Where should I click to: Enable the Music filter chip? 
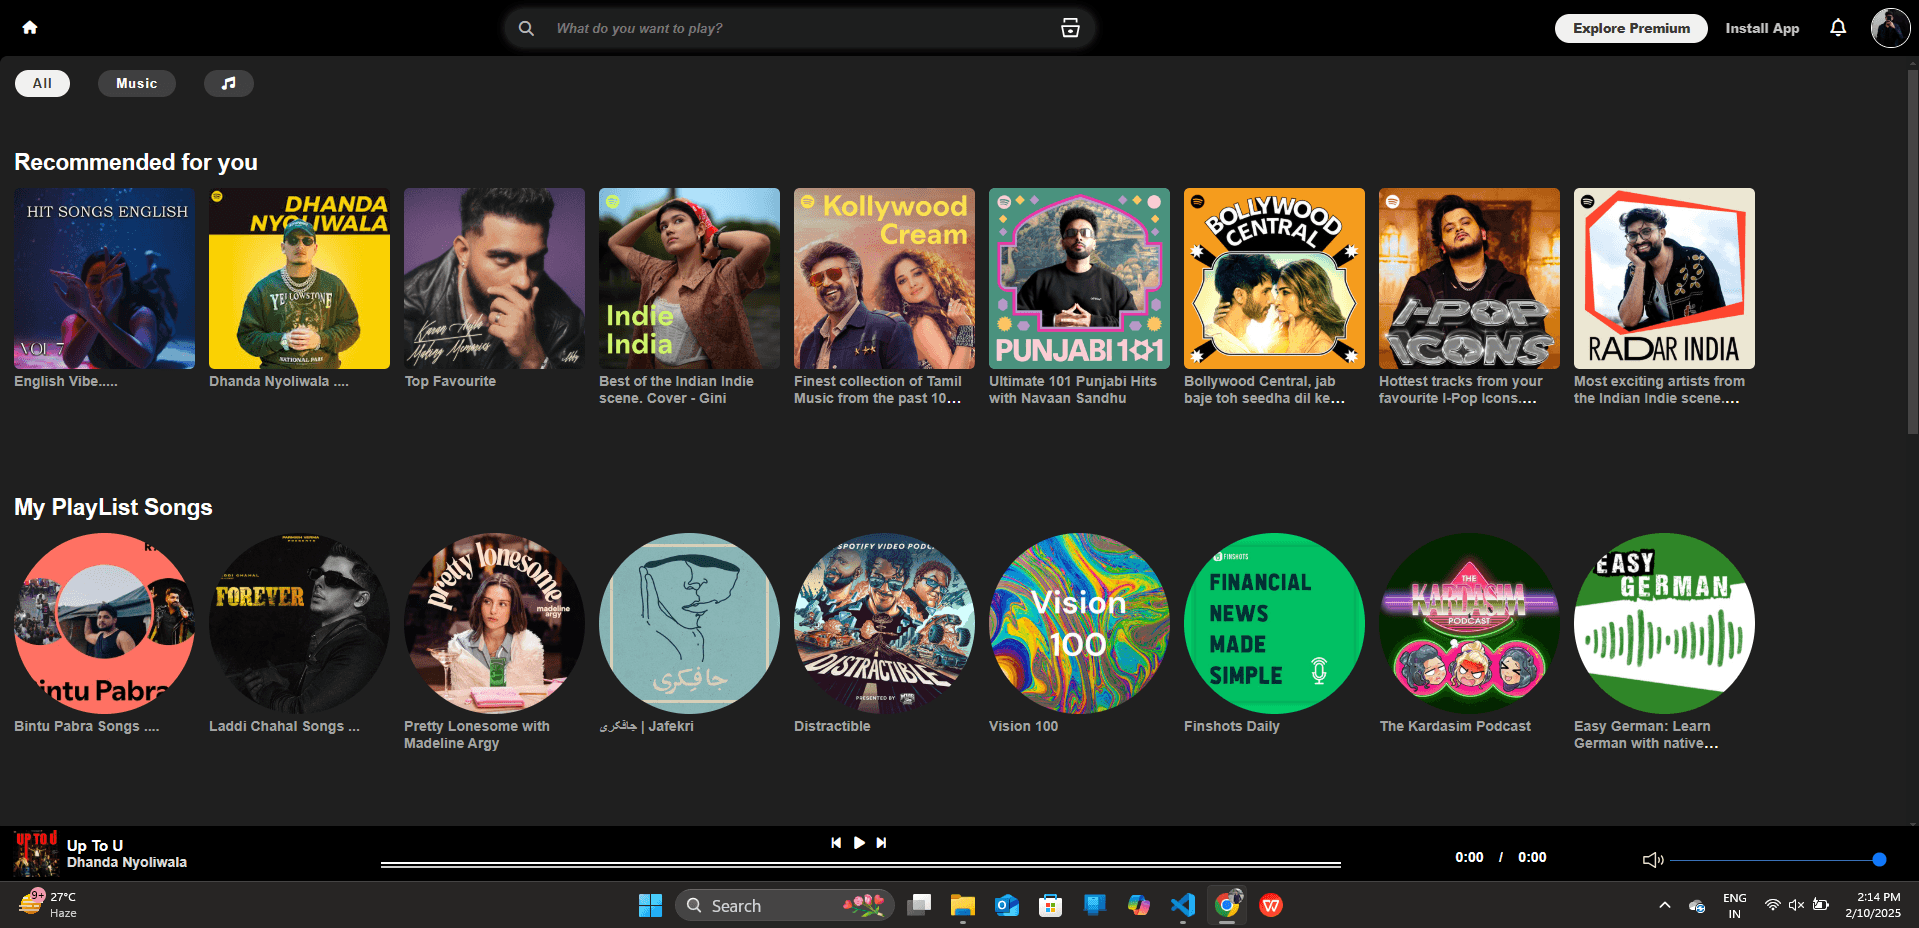[x=136, y=83]
